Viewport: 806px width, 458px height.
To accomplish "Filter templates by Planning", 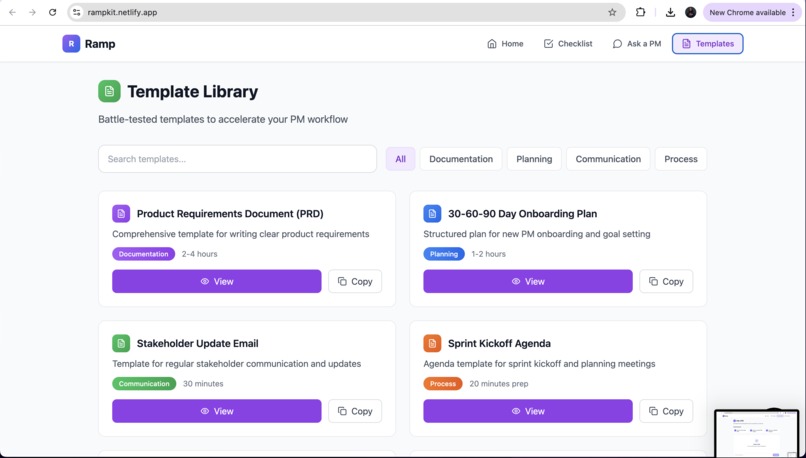I will 534,159.
